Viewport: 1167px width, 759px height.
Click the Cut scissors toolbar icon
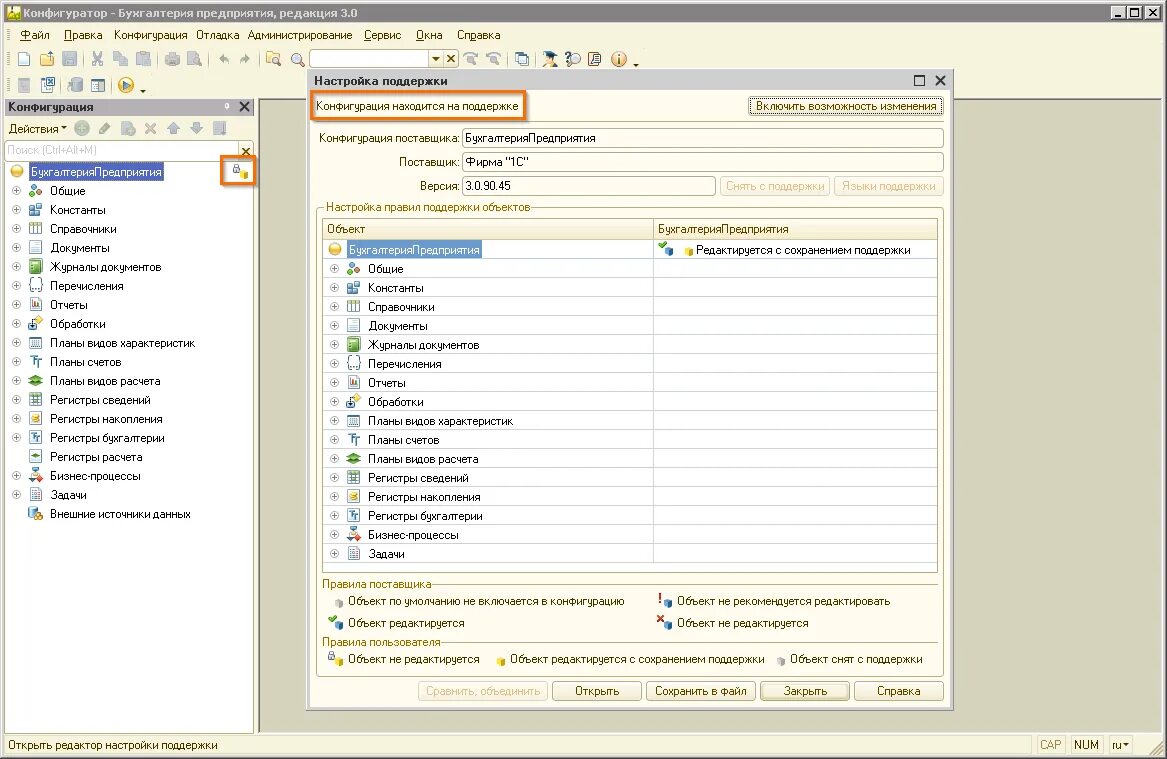tap(97, 59)
